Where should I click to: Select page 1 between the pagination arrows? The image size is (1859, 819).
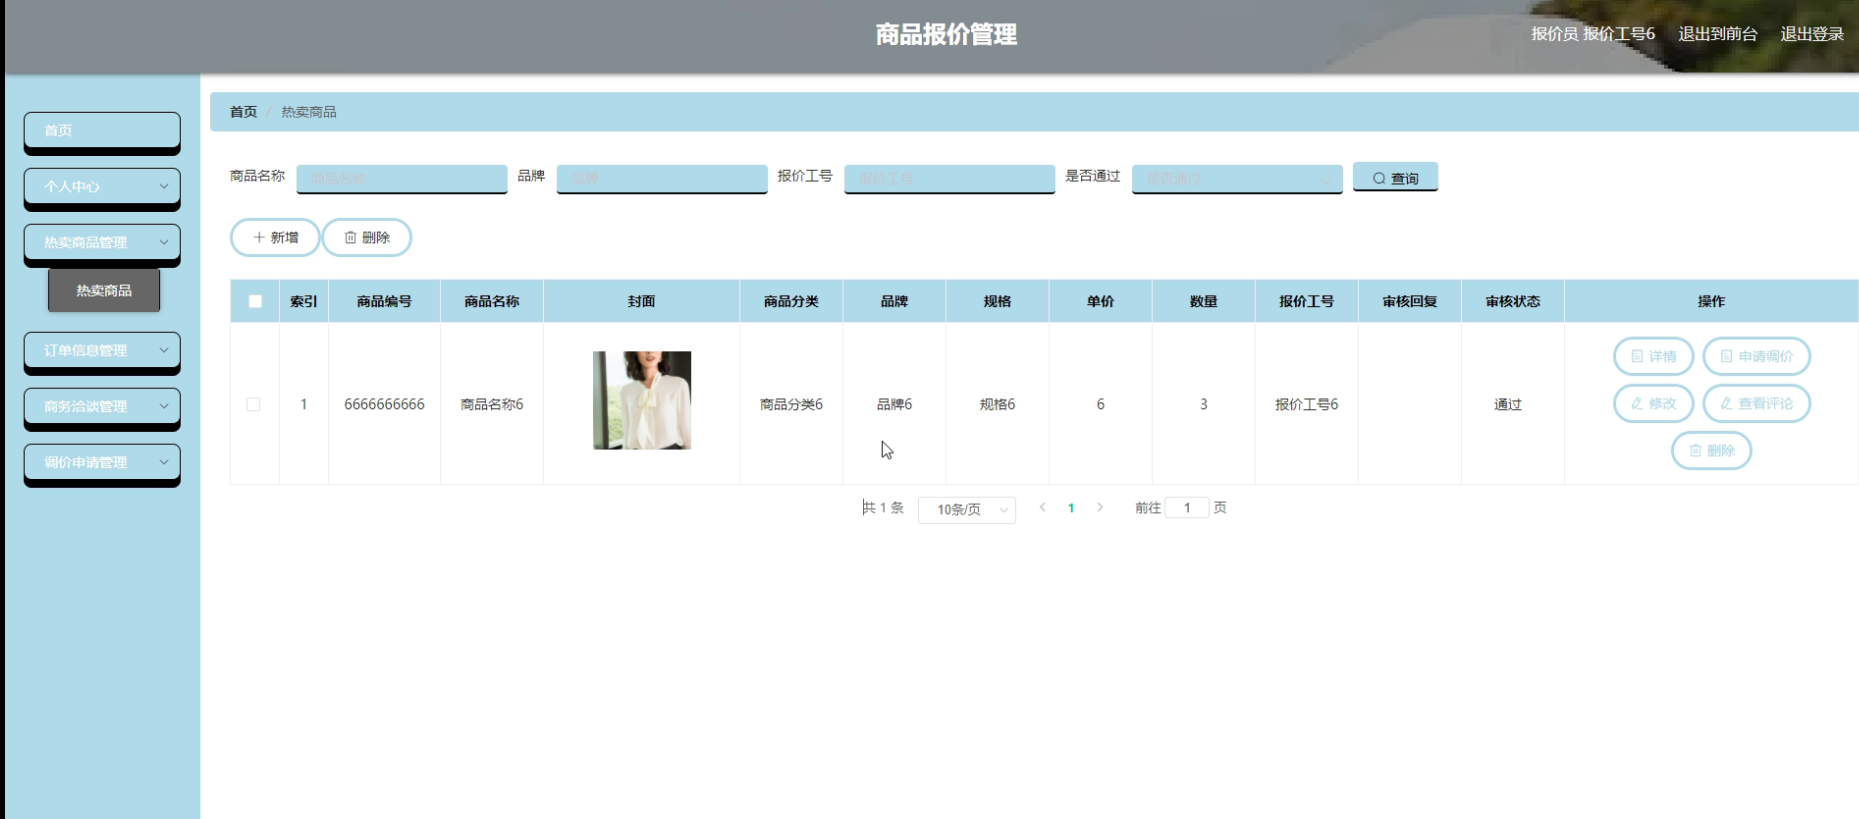tap(1071, 508)
